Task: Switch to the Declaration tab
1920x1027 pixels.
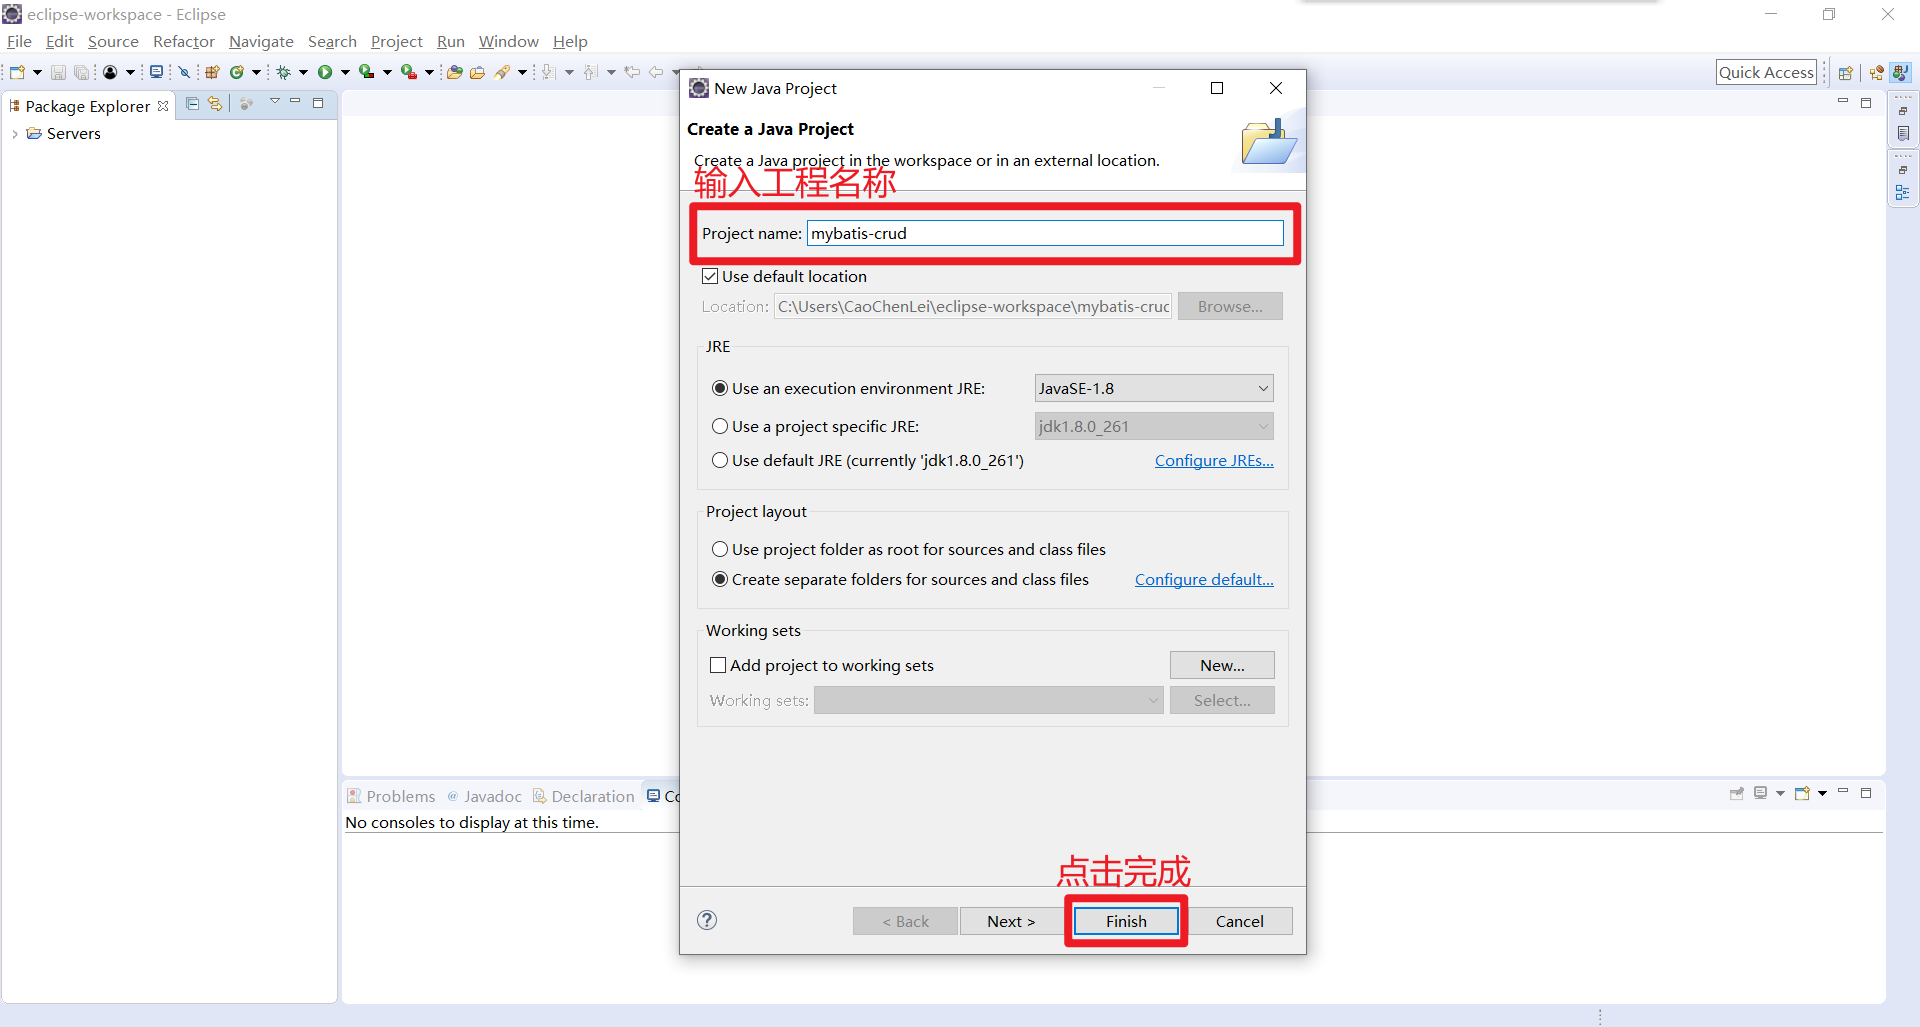Action: coord(584,796)
